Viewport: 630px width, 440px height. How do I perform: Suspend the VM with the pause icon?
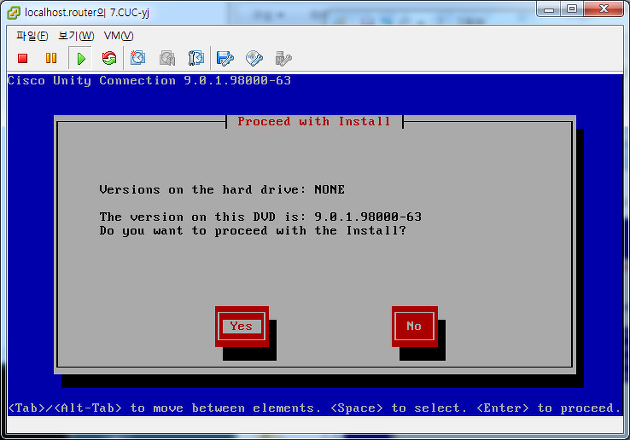point(51,59)
